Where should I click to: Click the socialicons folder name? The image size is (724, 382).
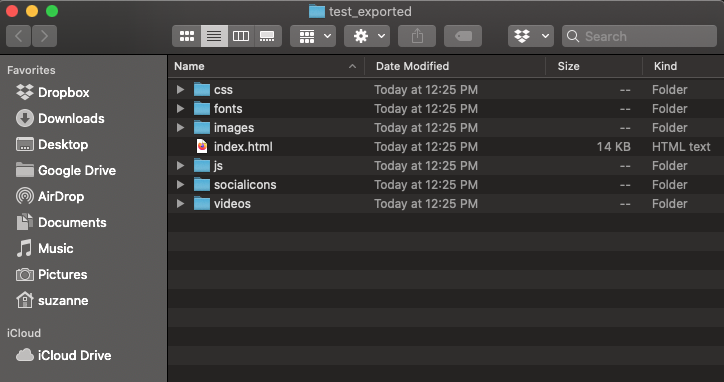click(245, 185)
